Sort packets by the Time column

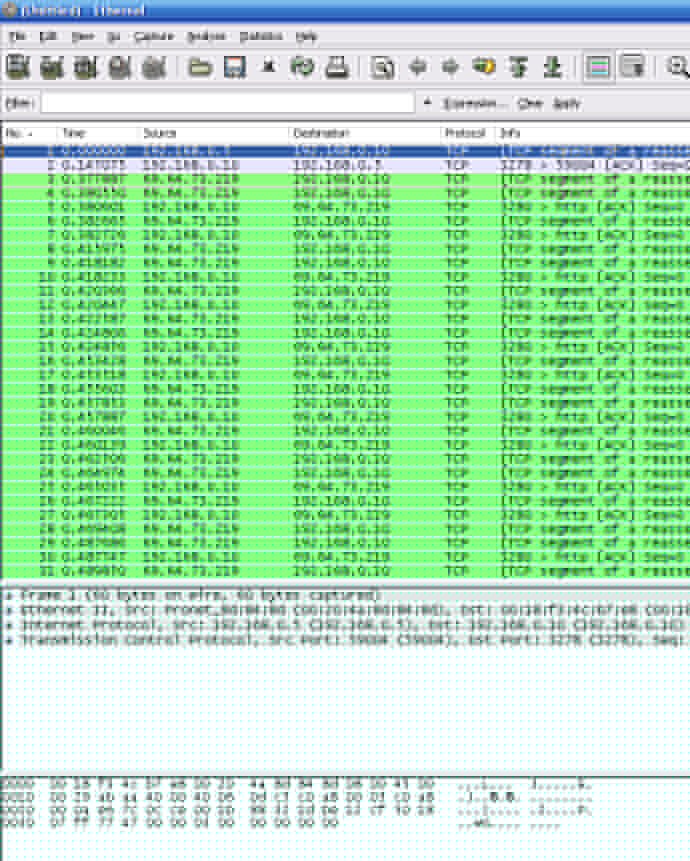tap(97, 133)
